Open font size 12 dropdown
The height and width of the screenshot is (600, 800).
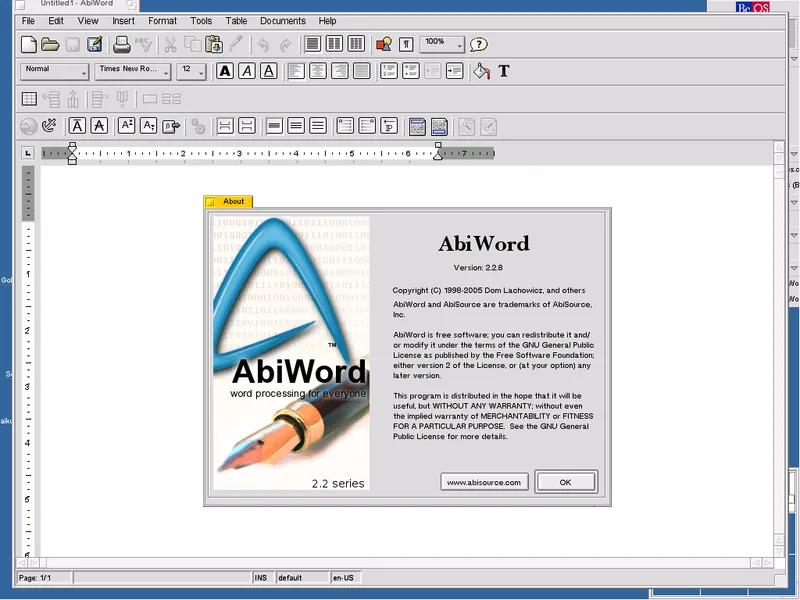click(x=191, y=71)
